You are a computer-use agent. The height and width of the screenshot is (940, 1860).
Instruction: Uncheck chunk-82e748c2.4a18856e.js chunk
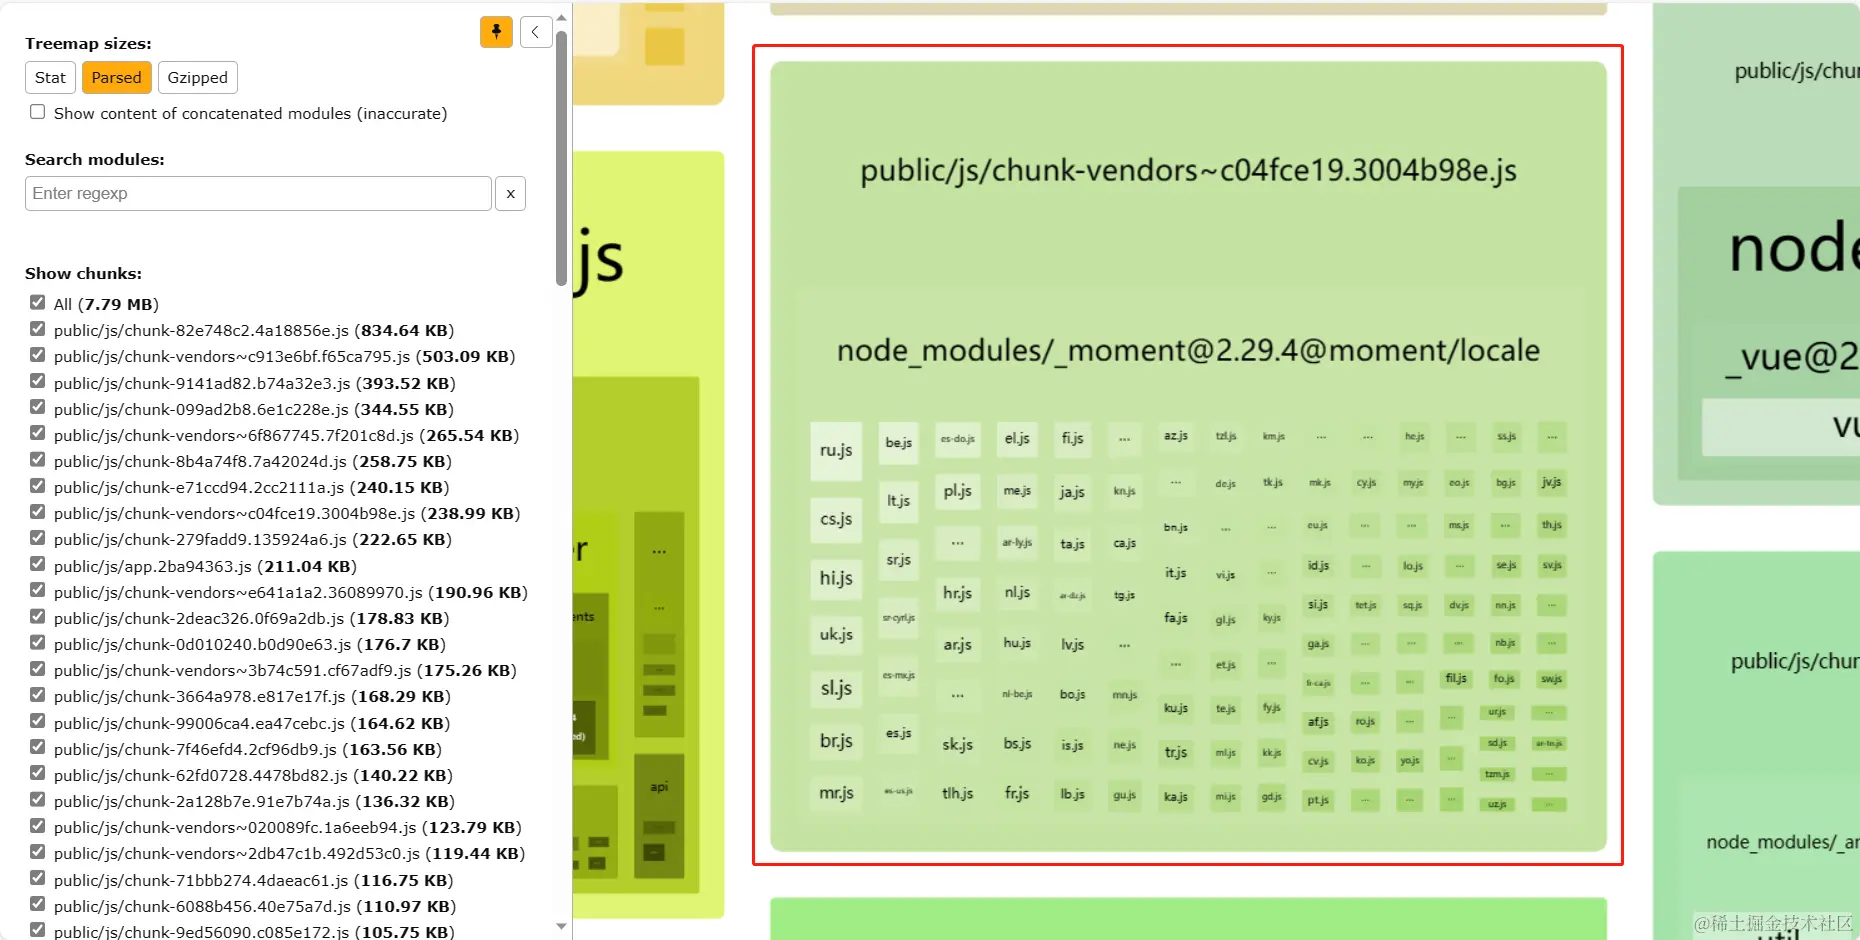pos(38,329)
